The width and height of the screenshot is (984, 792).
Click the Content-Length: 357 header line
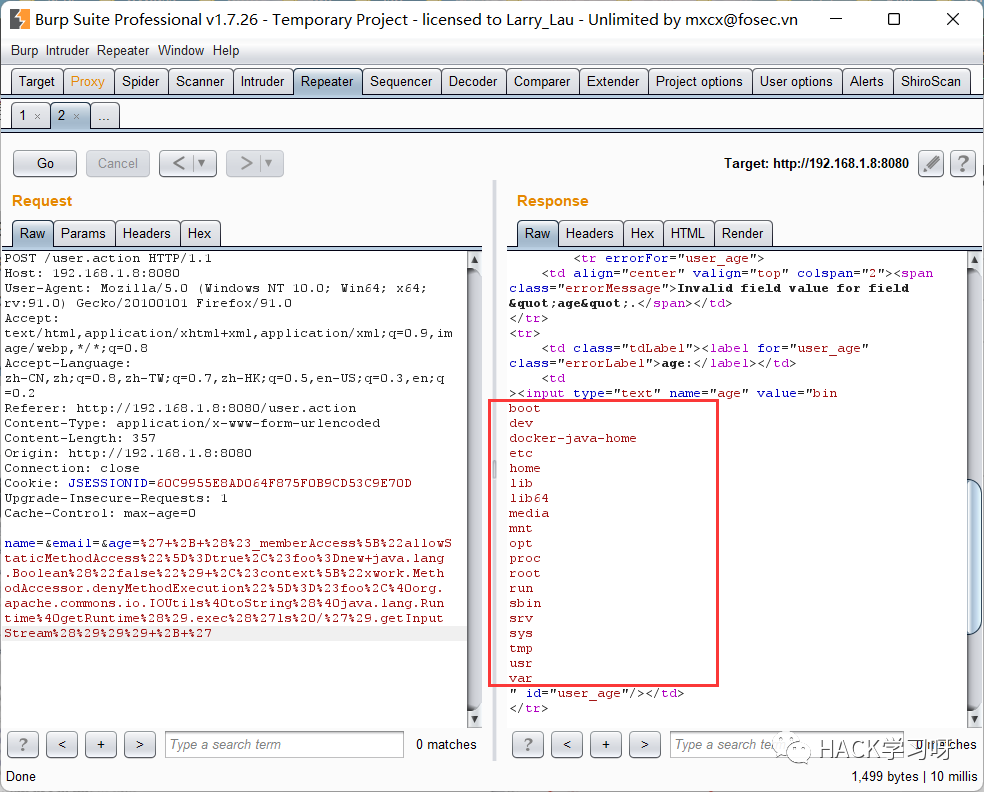[x=80, y=438]
